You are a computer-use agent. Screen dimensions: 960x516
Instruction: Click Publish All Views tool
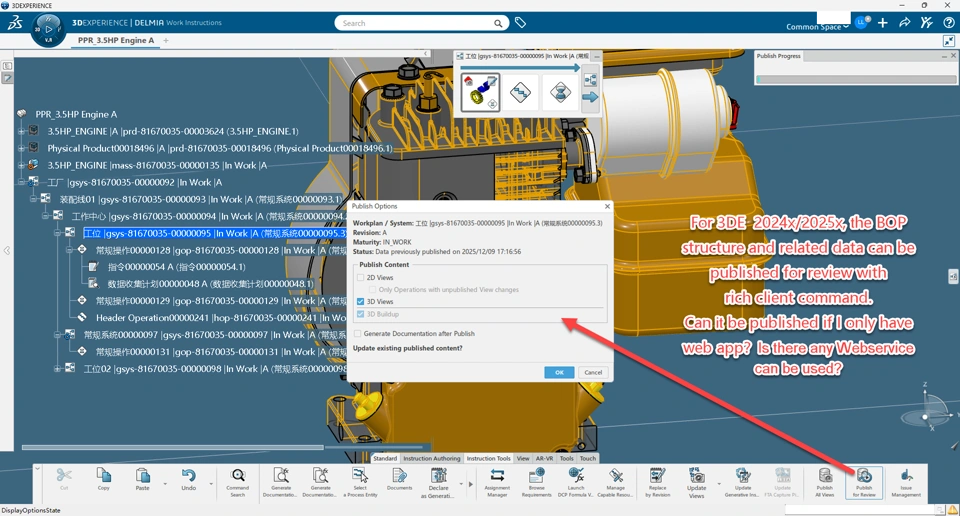(x=825, y=482)
